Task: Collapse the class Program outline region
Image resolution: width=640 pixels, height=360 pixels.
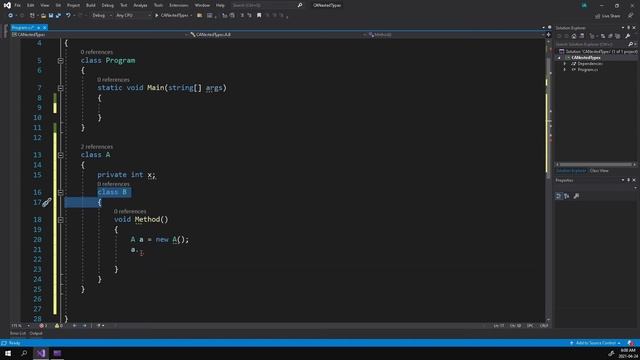Action: (60, 60)
